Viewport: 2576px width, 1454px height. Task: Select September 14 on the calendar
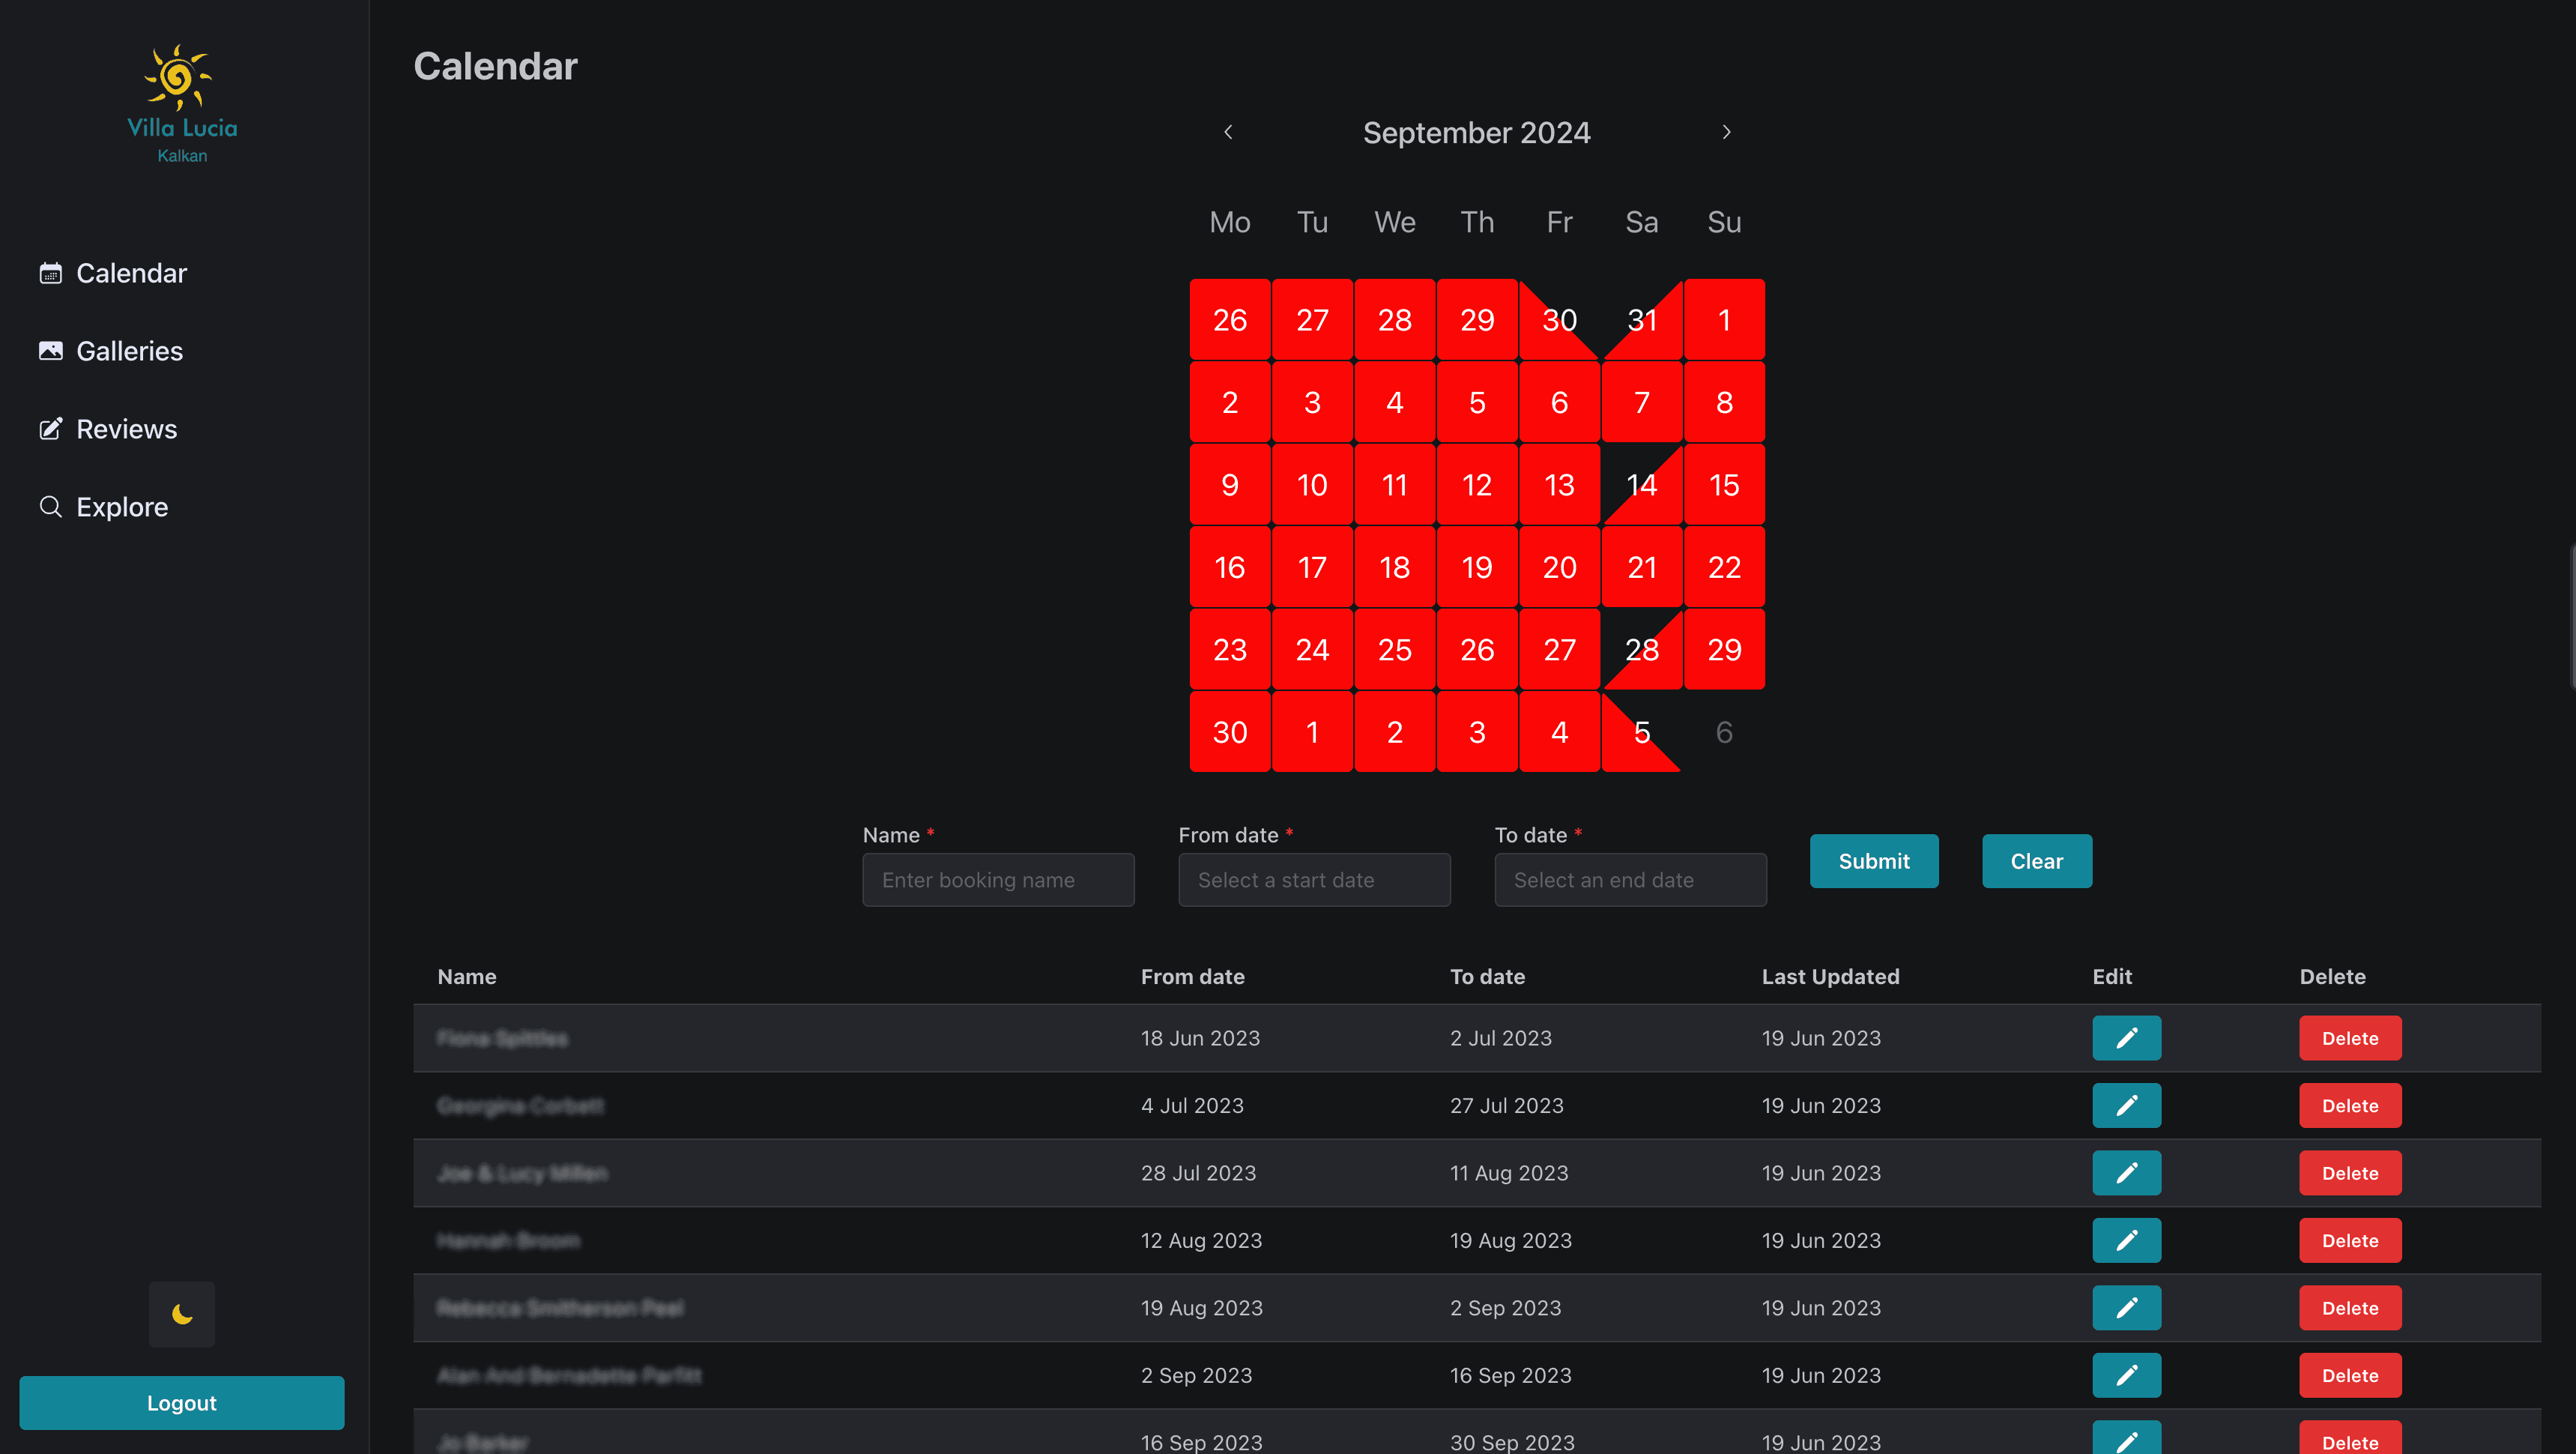click(1641, 485)
